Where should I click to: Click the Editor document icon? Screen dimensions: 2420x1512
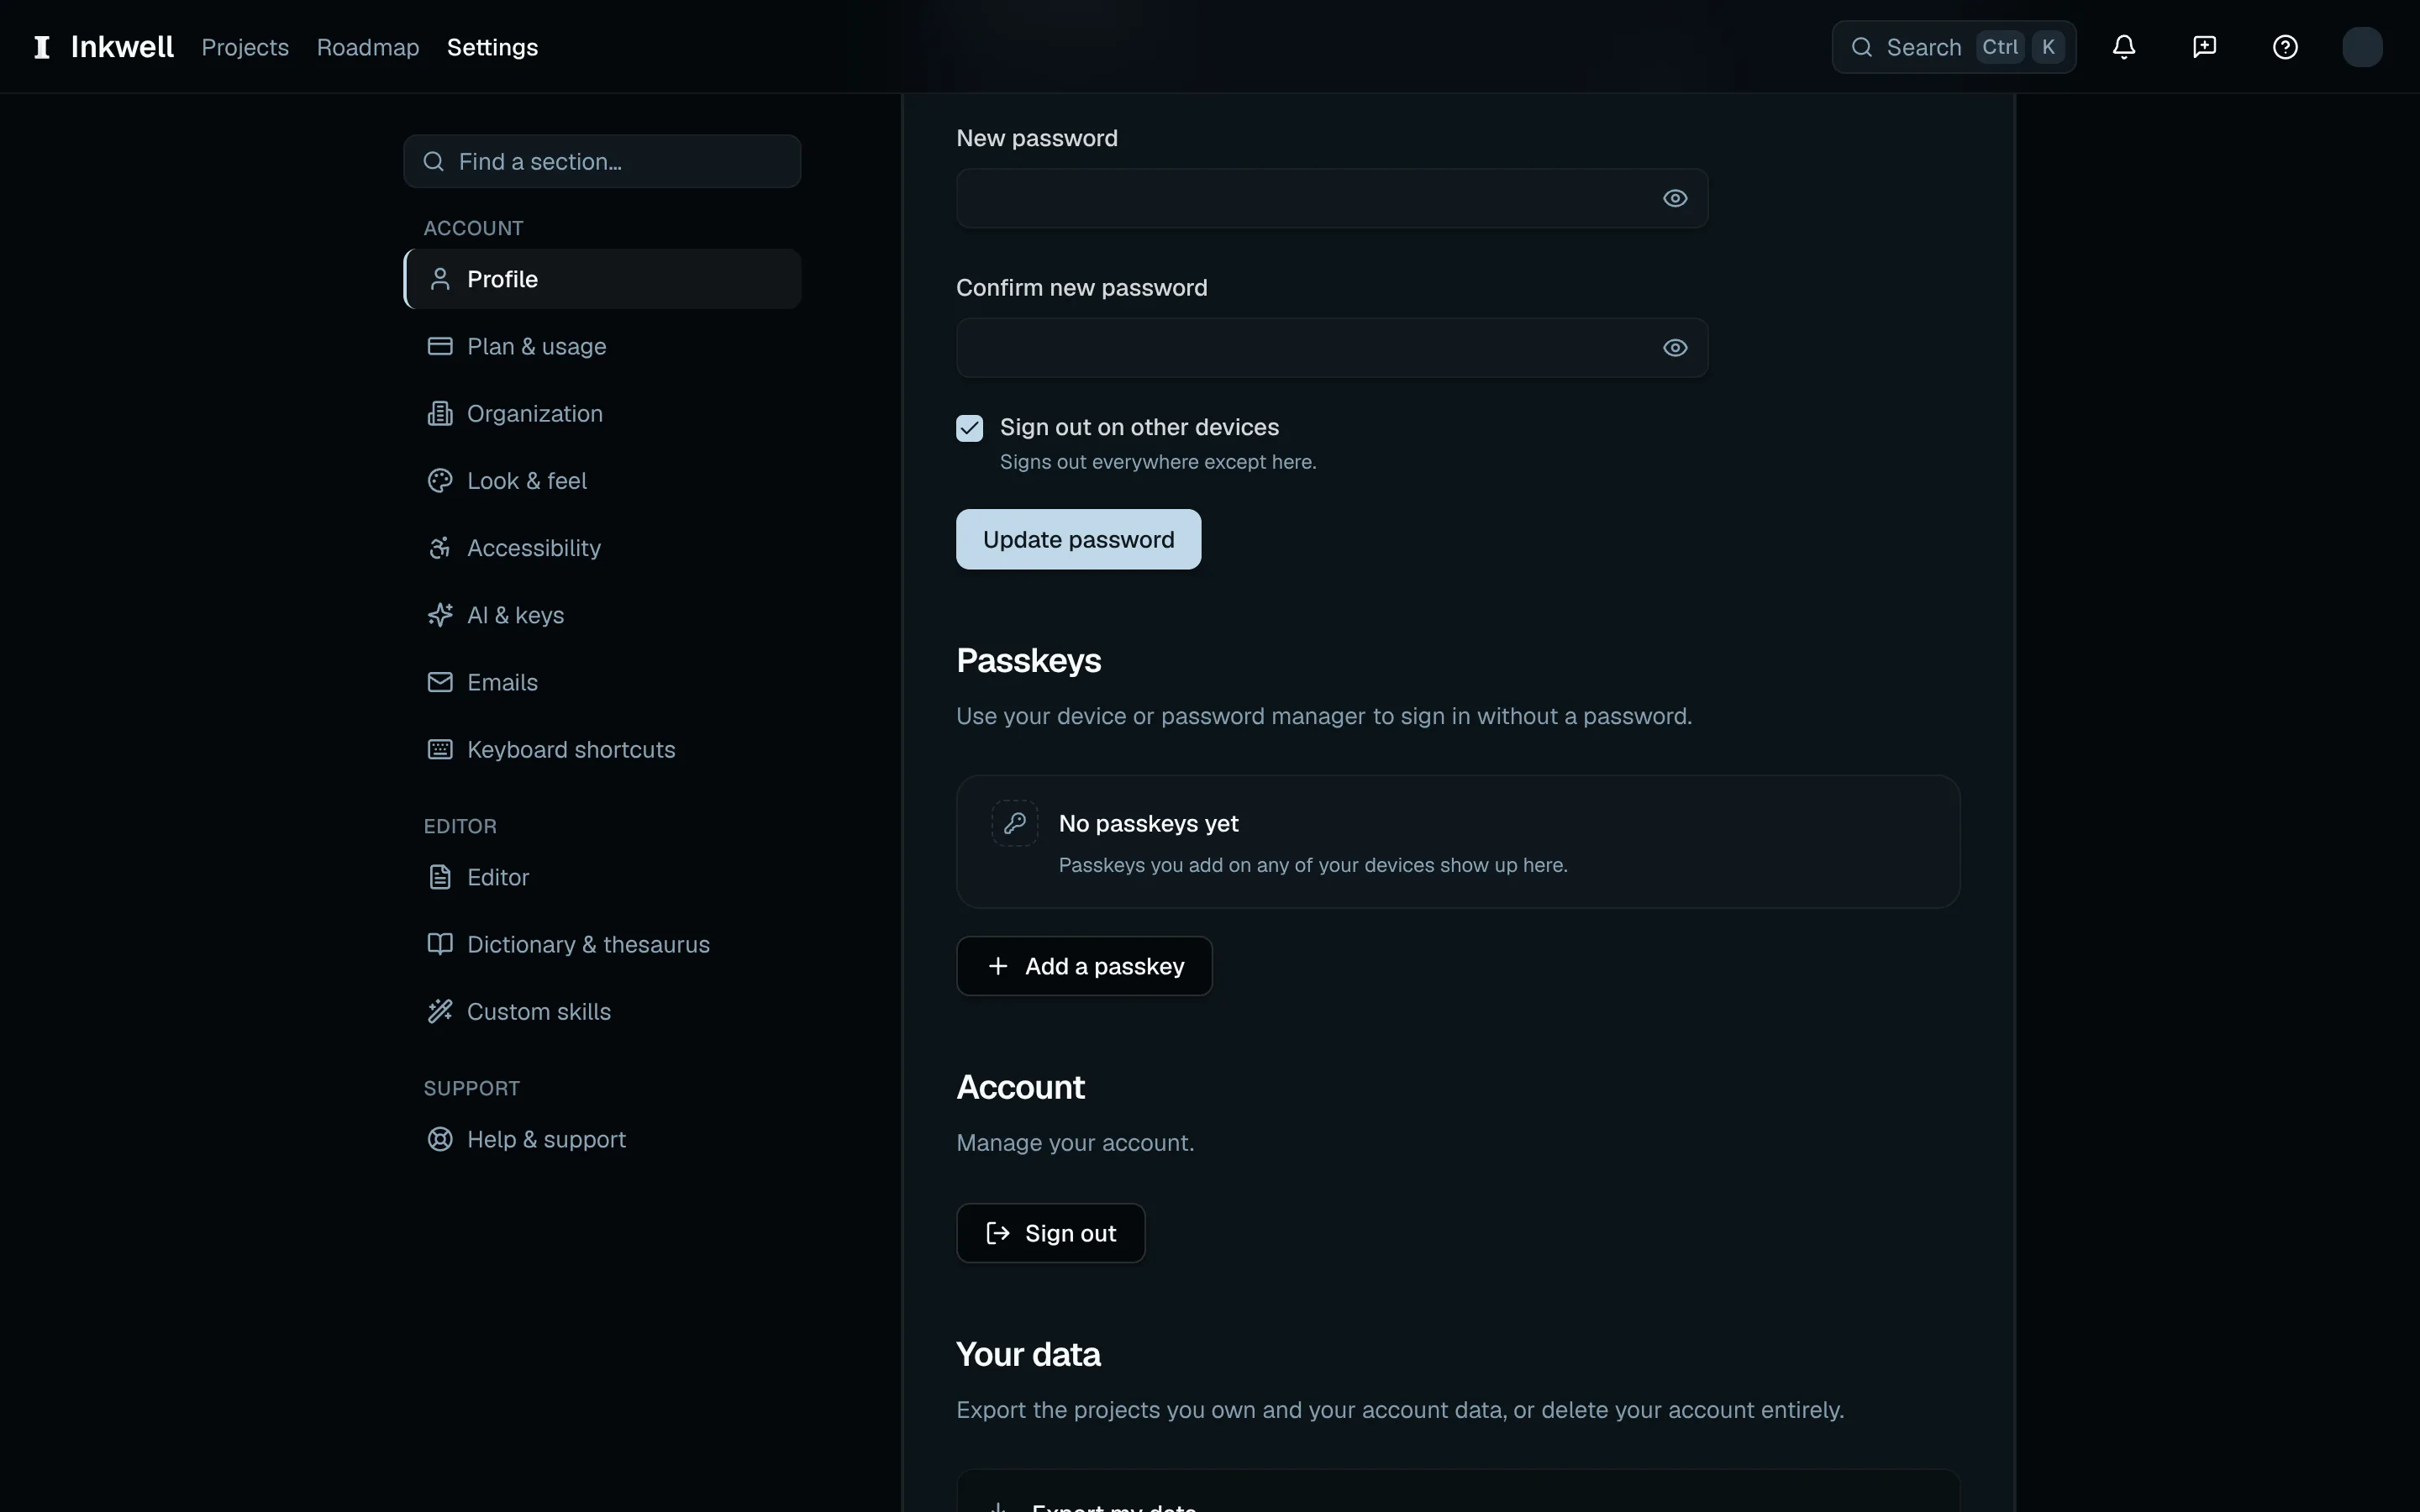coord(440,877)
